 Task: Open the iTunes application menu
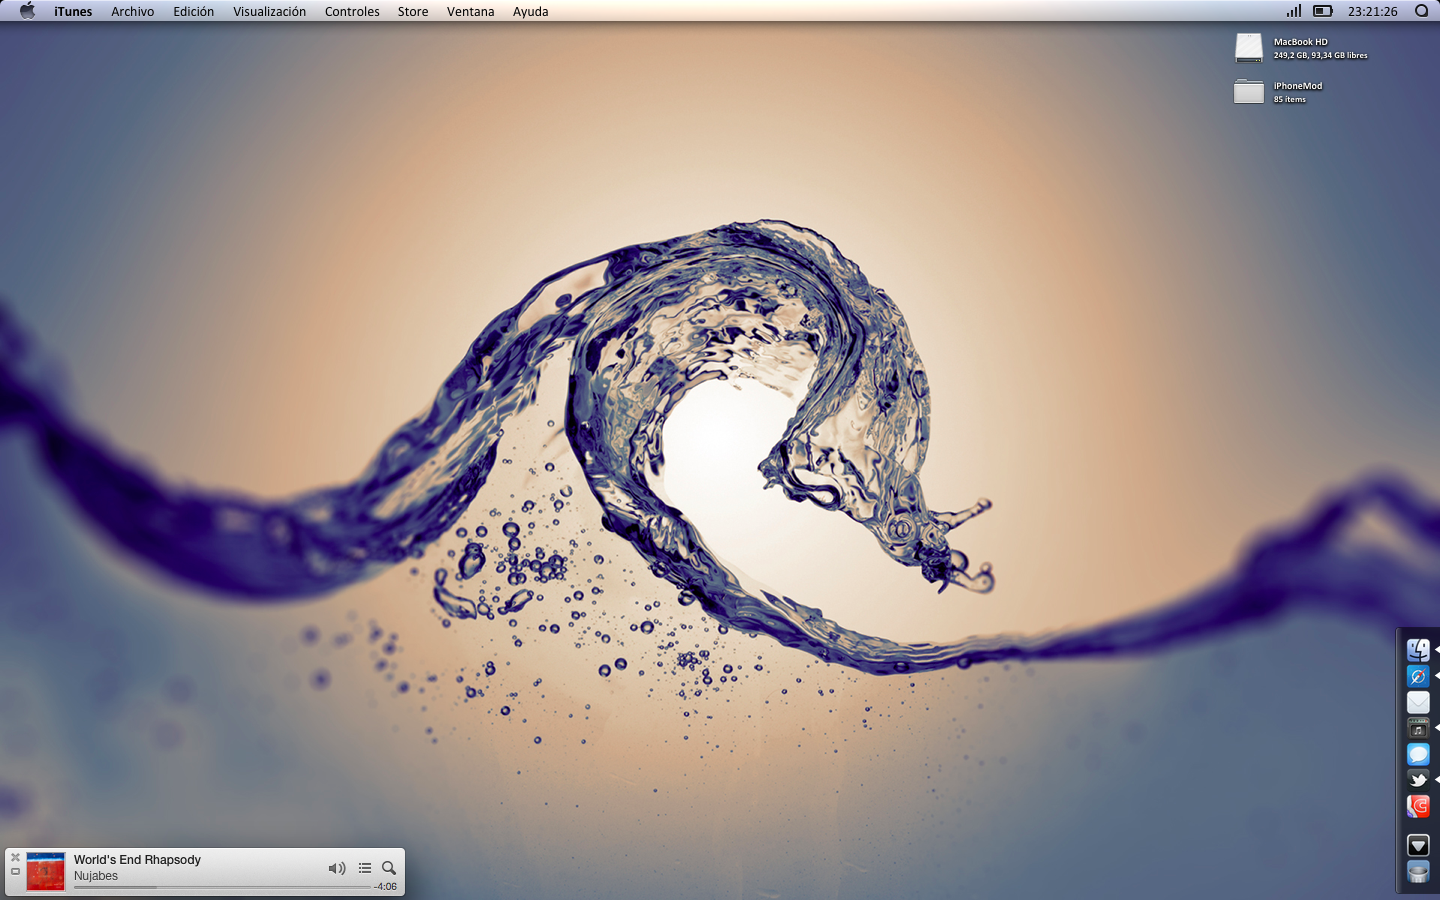coord(73,11)
